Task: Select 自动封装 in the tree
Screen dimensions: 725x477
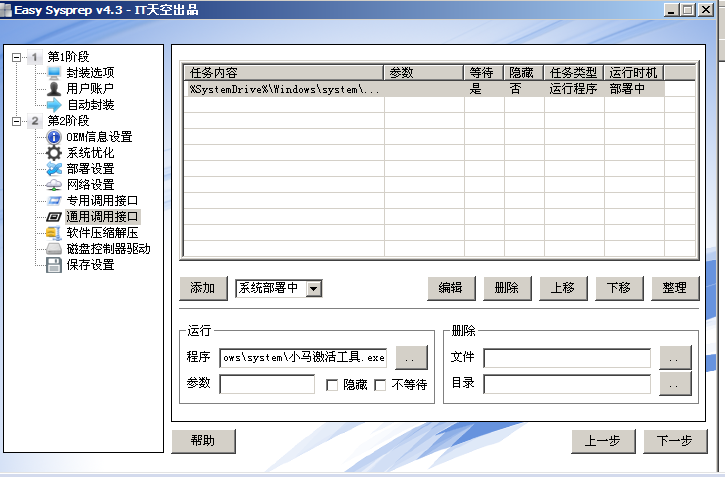Action: tap(91, 105)
